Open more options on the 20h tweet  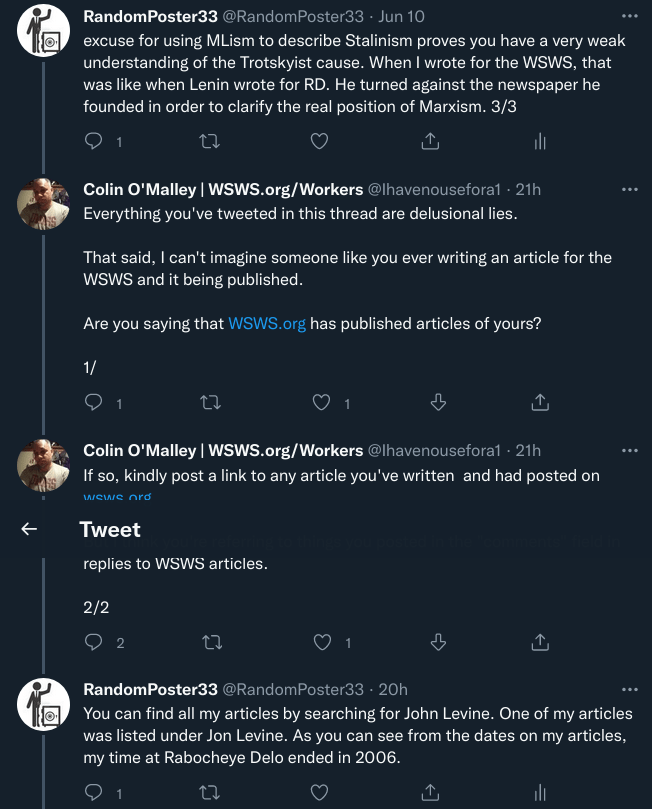(629, 690)
